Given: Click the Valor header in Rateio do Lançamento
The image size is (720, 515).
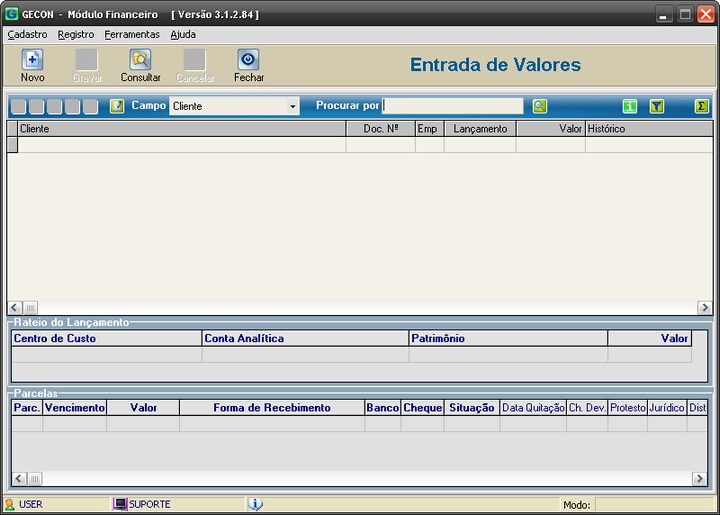Looking at the screenshot, I should [650, 338].
